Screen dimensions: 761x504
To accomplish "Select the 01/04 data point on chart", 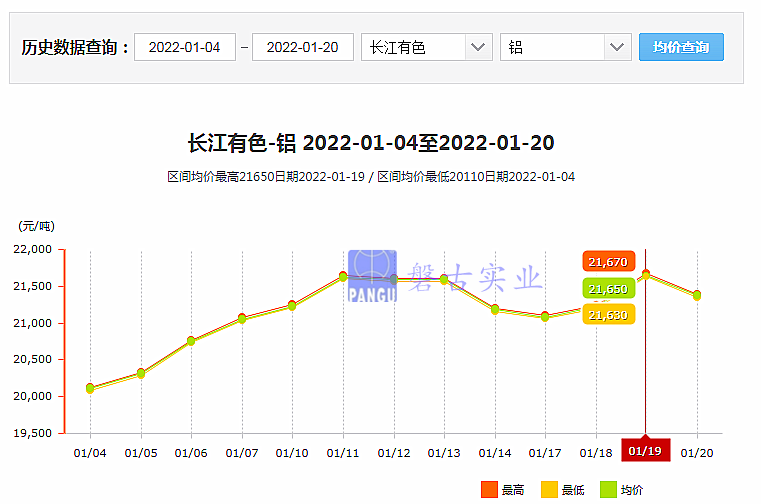I will (90, 388).
